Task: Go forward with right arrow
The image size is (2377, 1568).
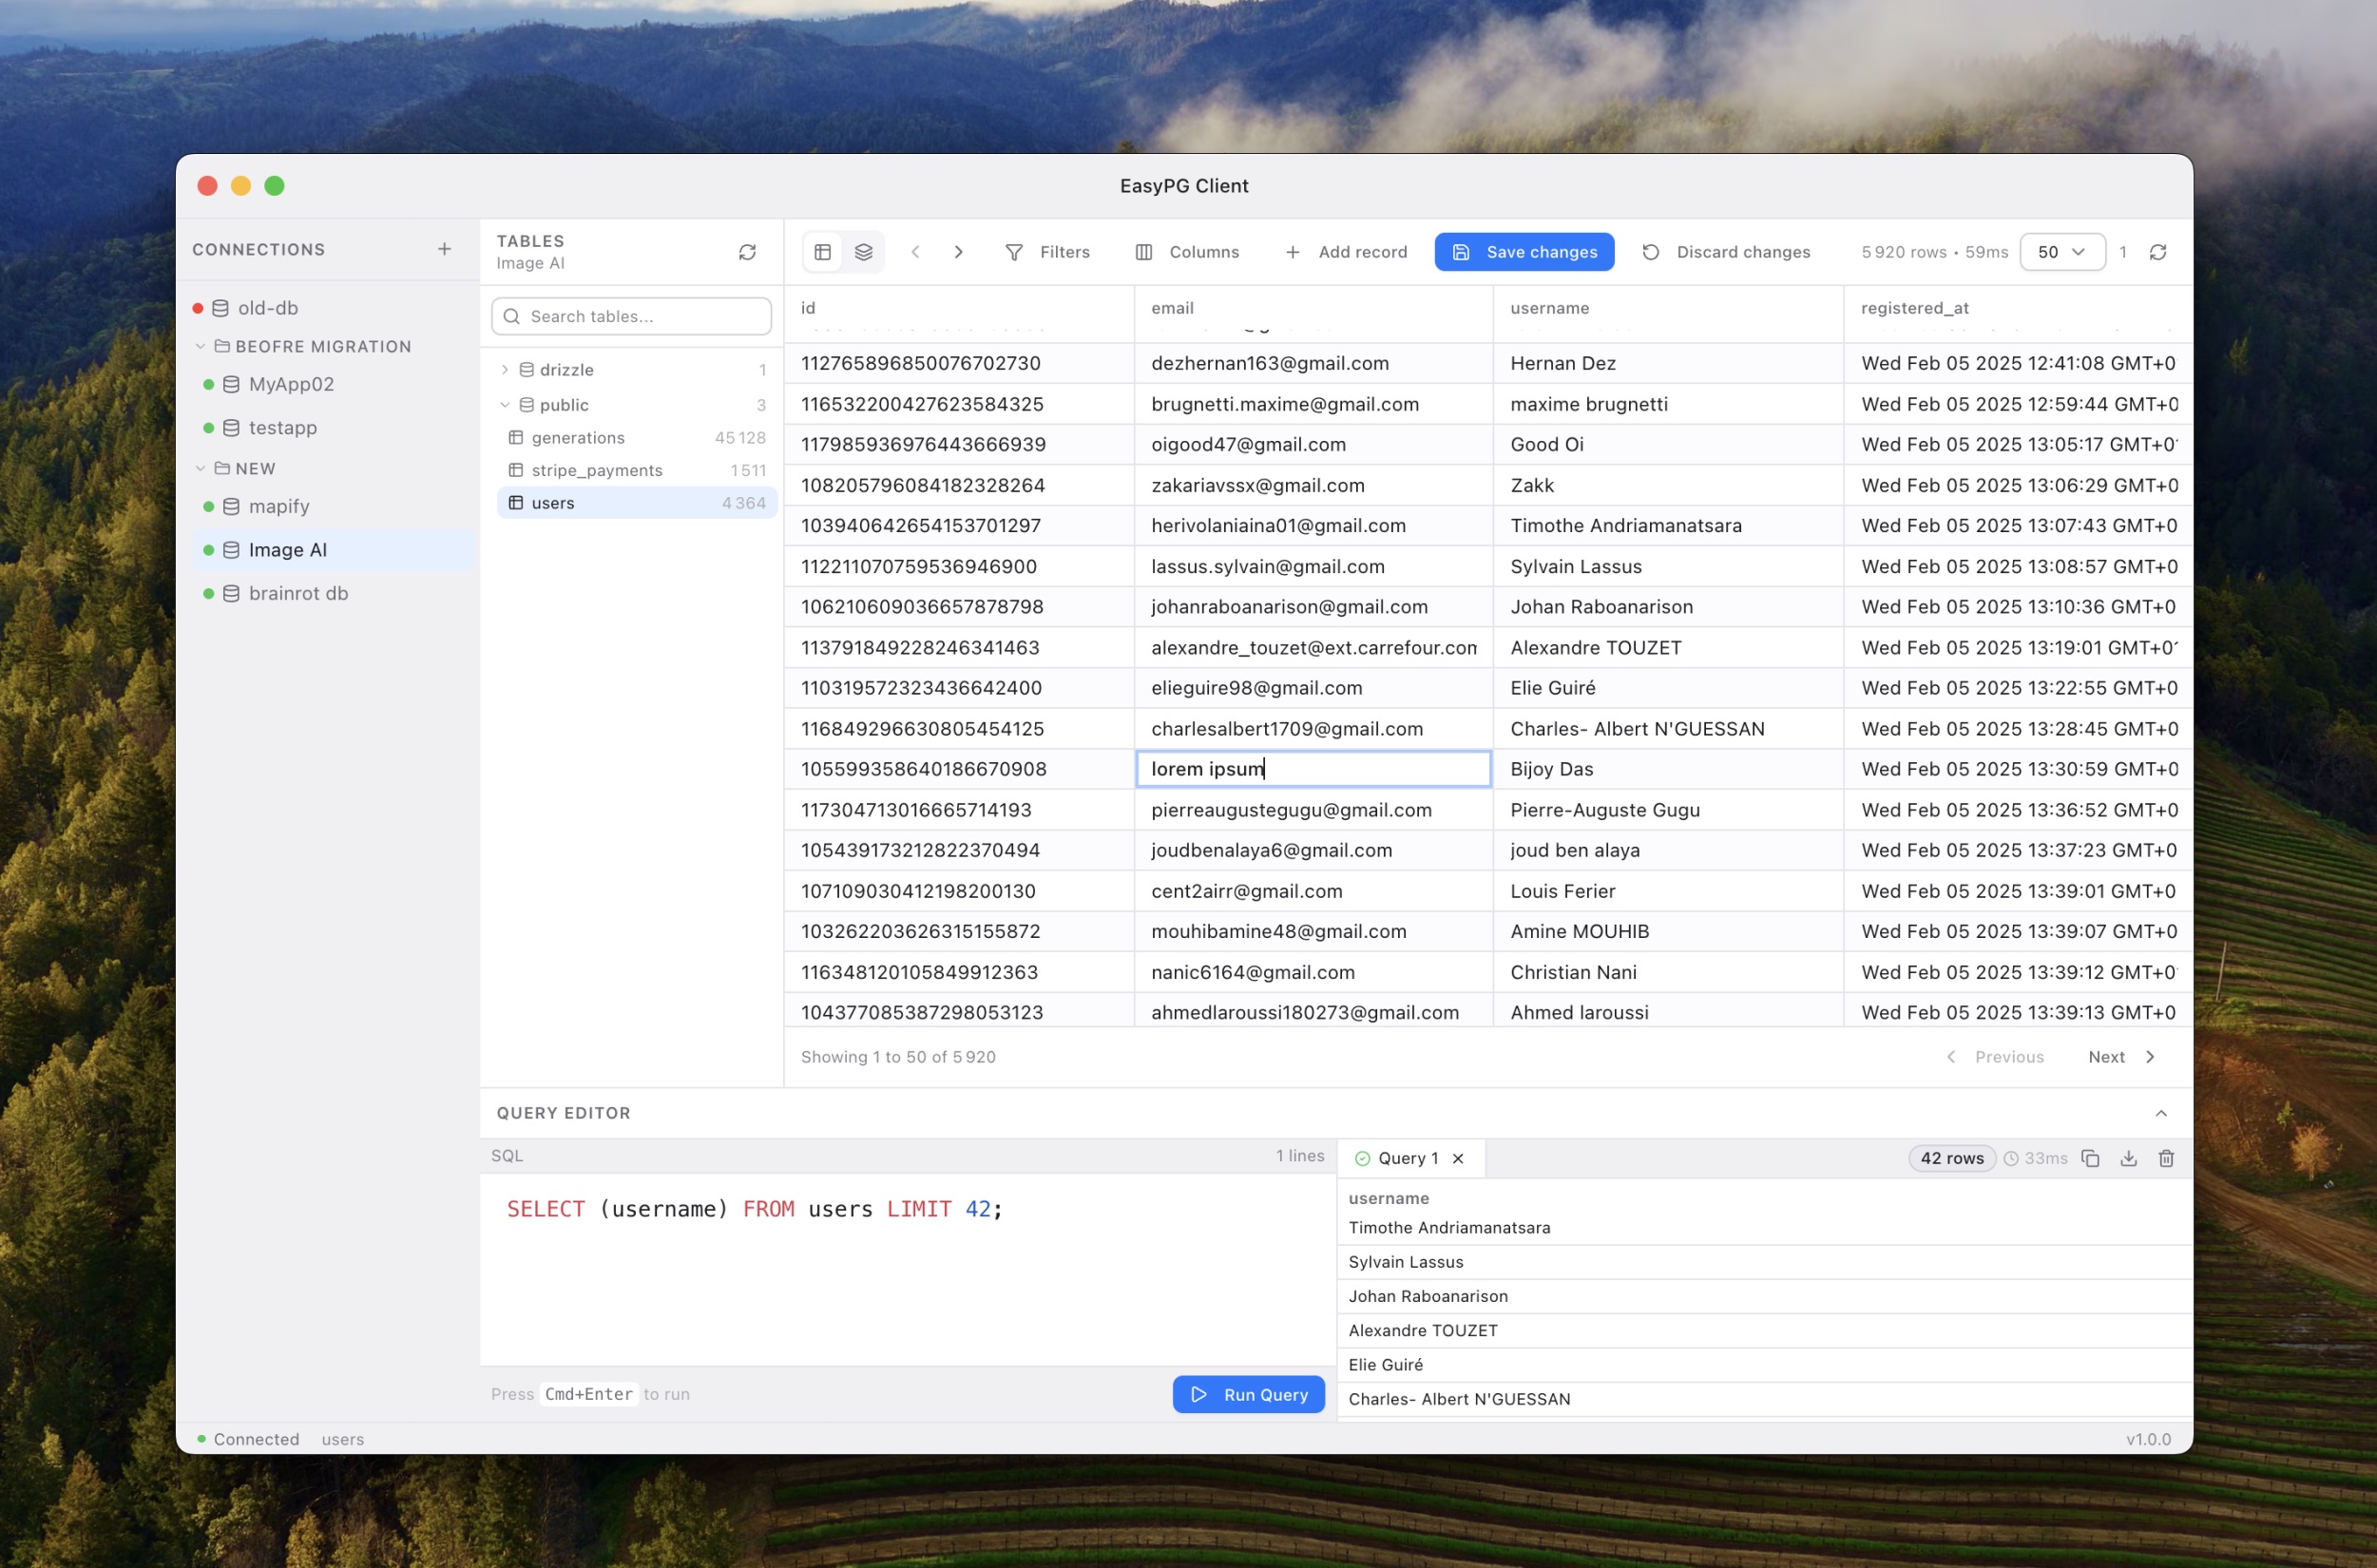Action: 958,252
